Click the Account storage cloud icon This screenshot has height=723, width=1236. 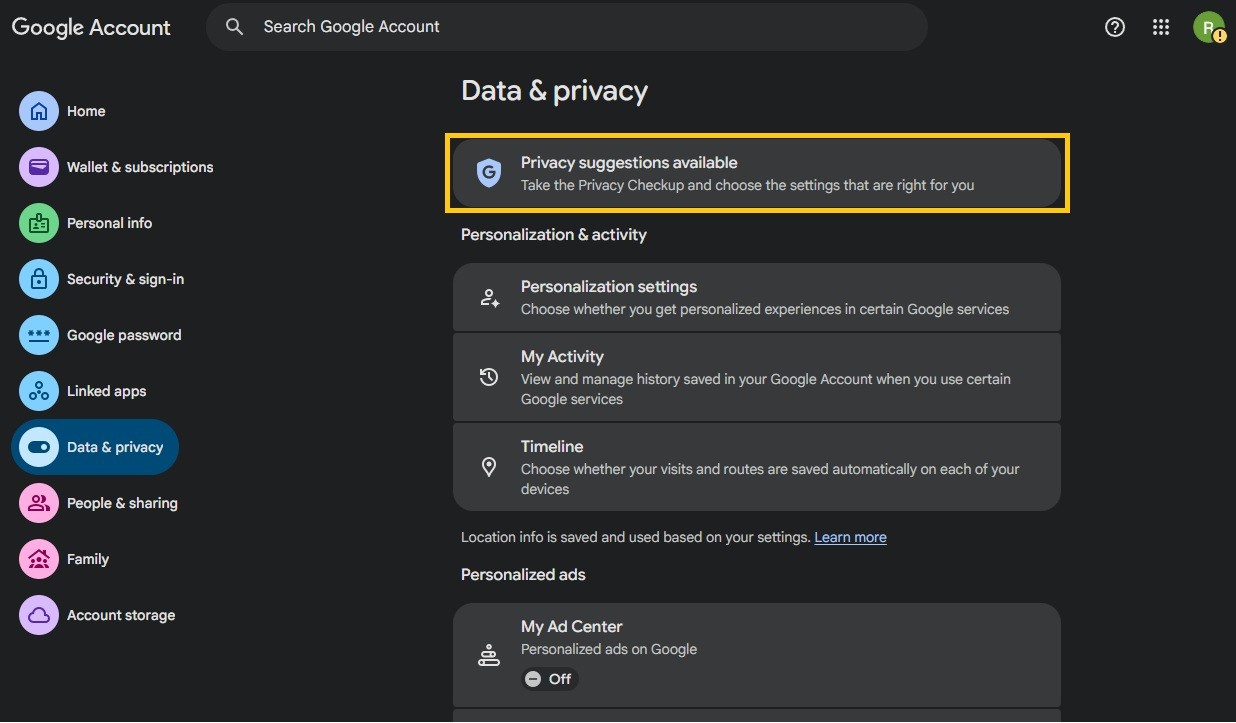[x=39, y=615]
